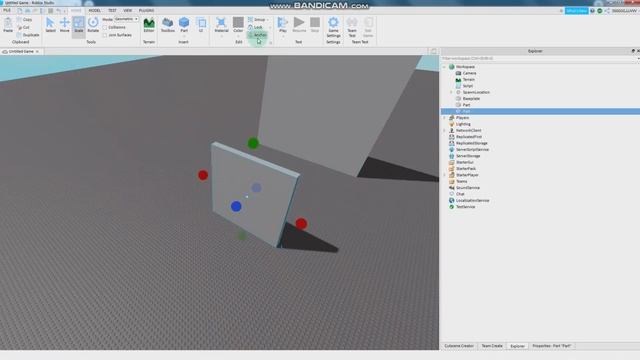Select the unhighlighted Part row in Explorer
The height and width of the screenshot is (360, 640).
[x=466, y=105]
